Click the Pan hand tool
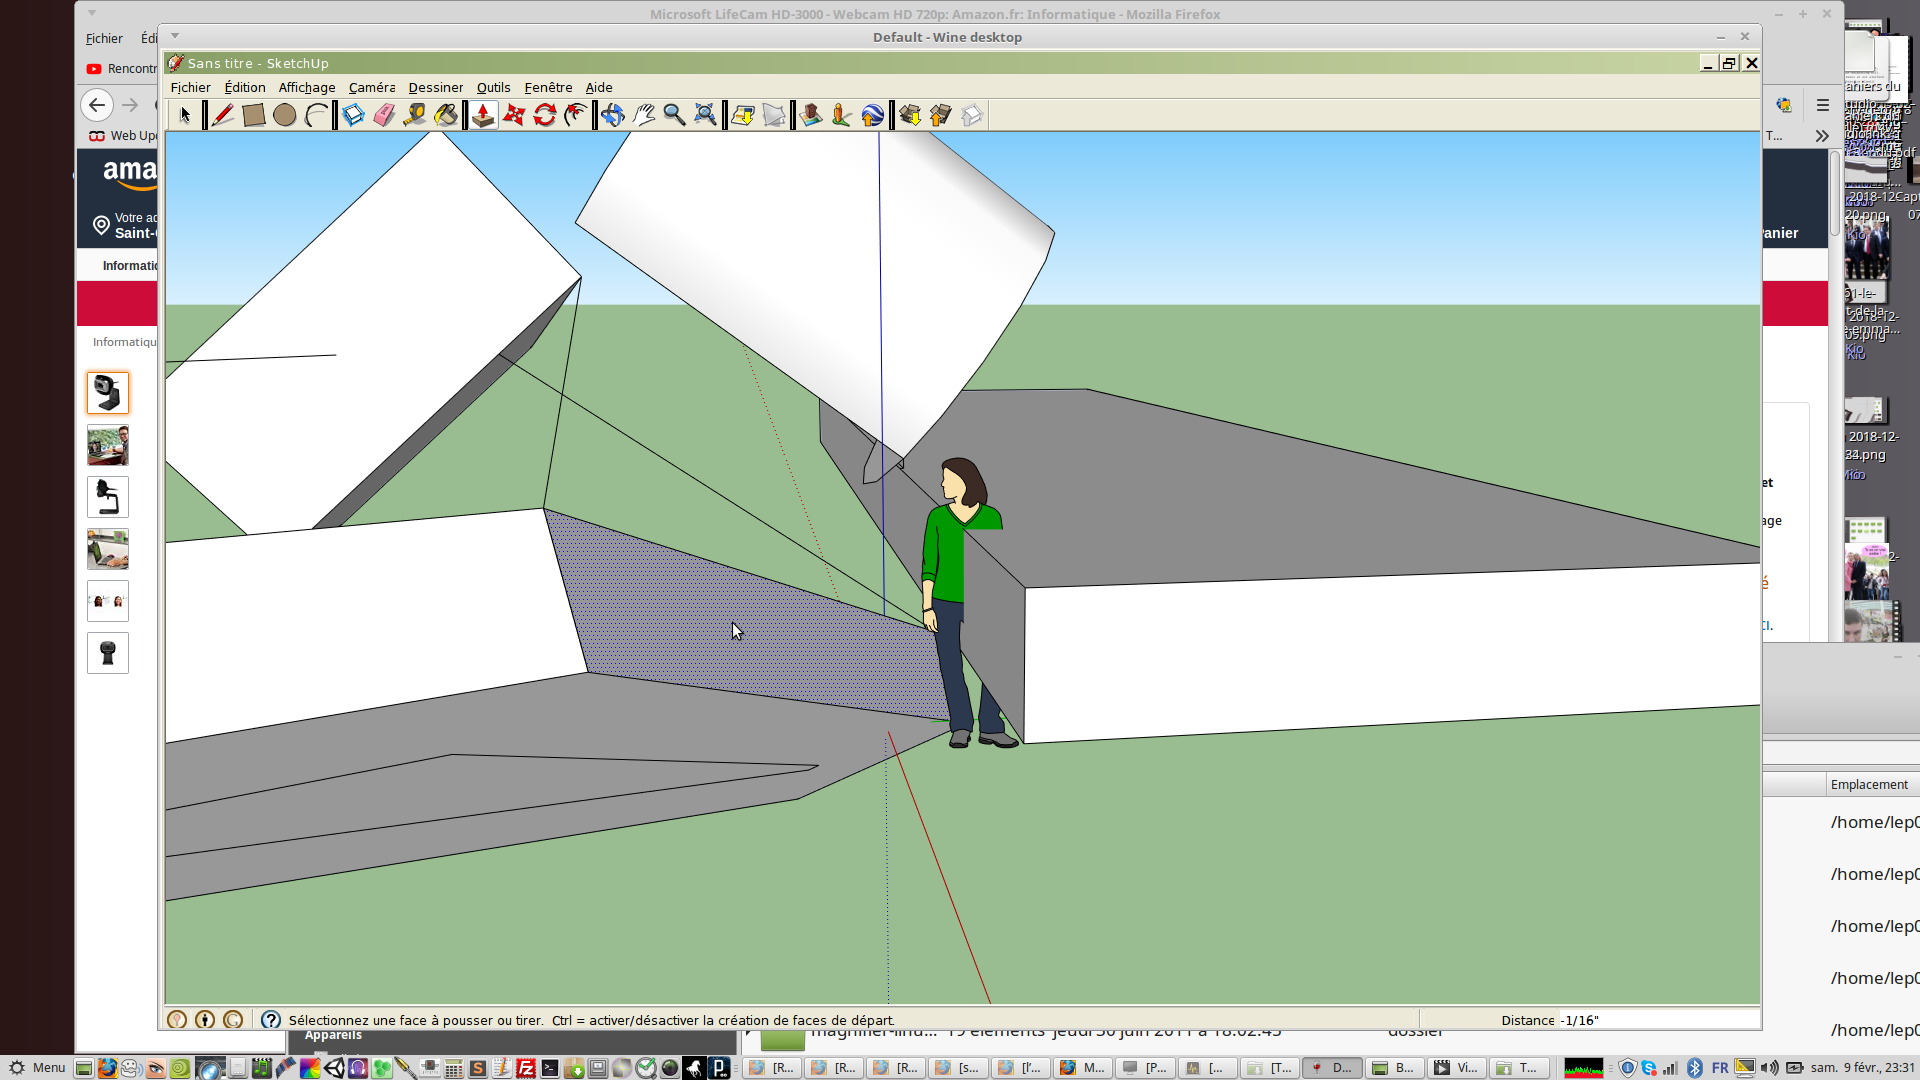The image size is (1920, 1080). click(x=644, y=115)
